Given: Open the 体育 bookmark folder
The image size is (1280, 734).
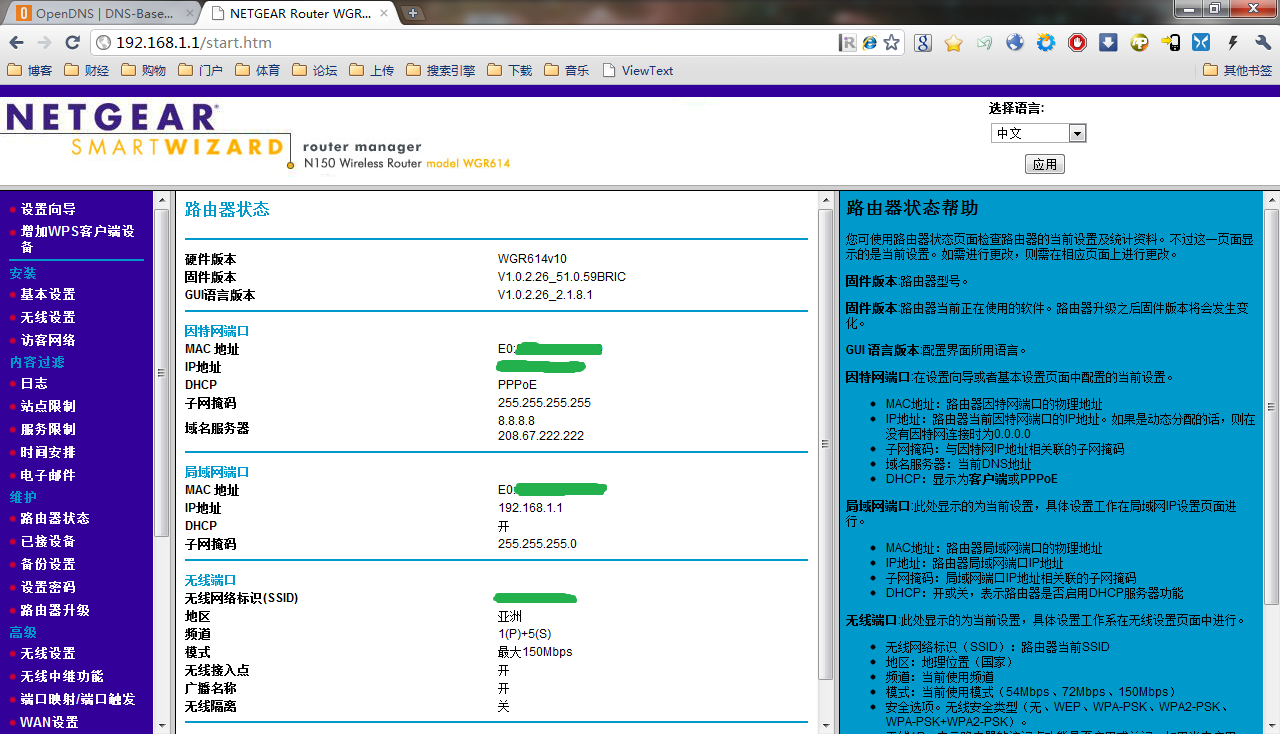Looking at the screenshot, I should [258, 71].
